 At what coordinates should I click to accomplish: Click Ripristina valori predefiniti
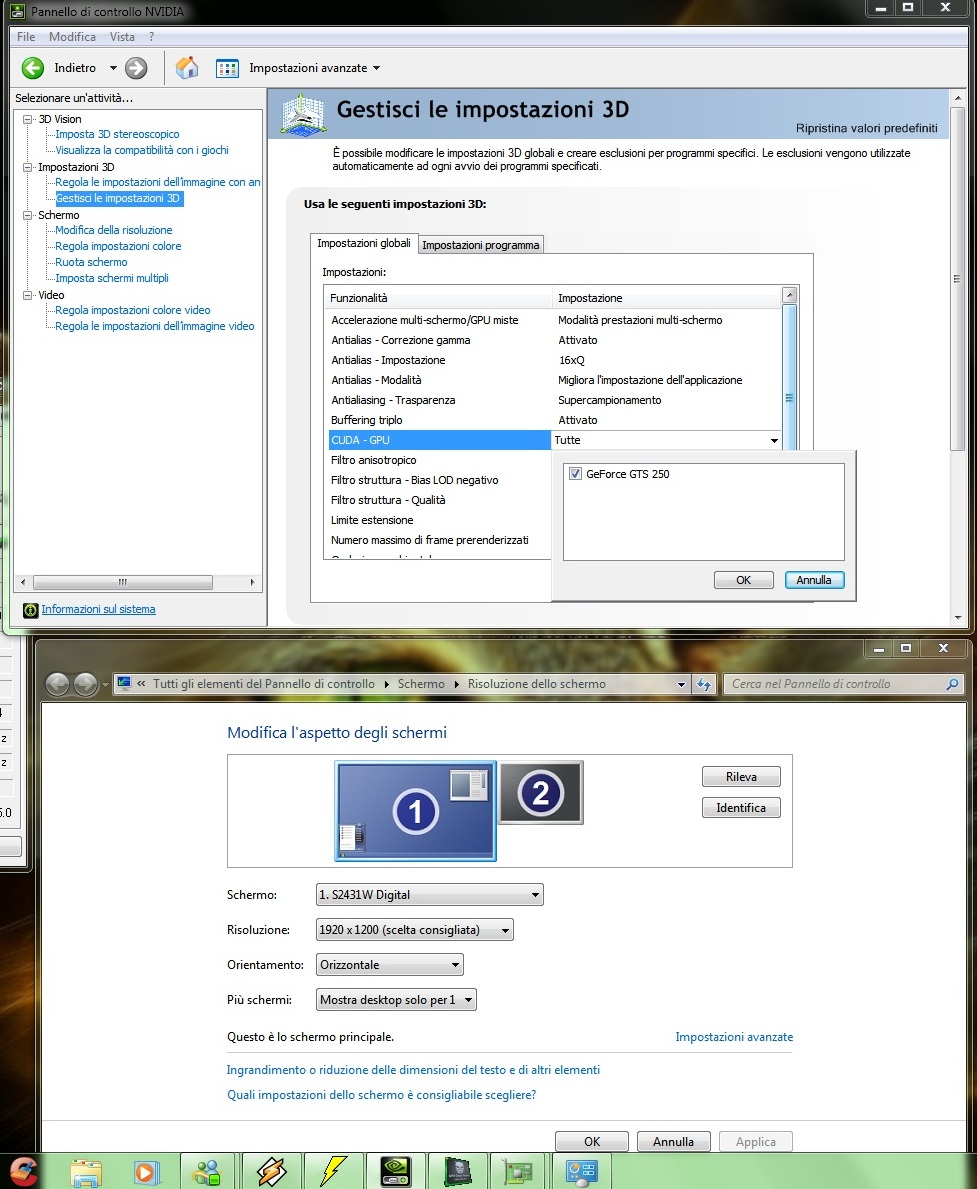pyautogui.click(x=866, y=128)
